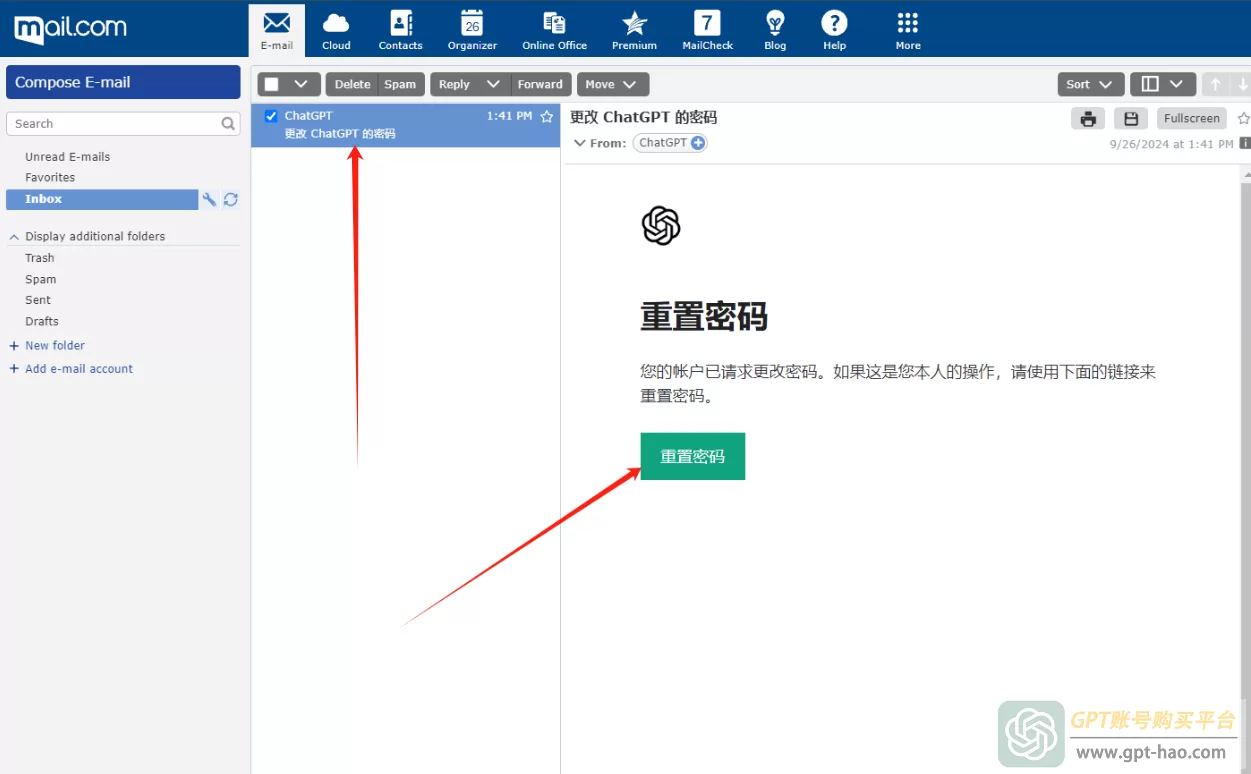Uncheck the ChatGPT email checkbox
The image size is (1251, 774).
[271, 116]
